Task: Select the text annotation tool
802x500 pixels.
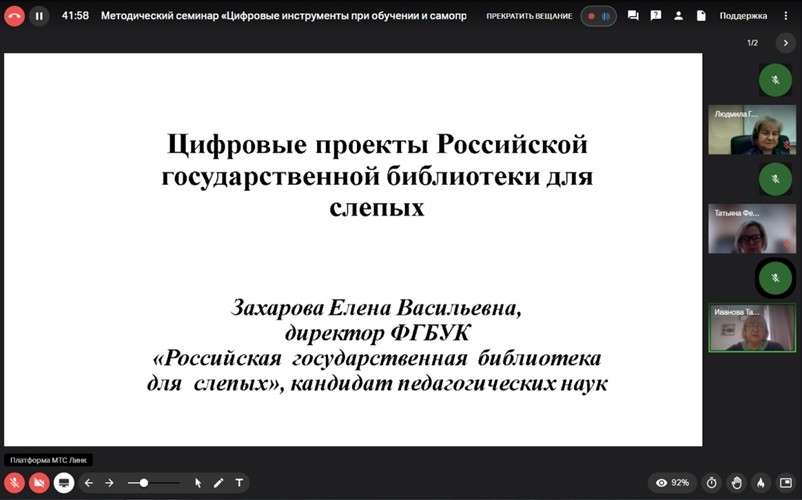Action: coord(239,483)
